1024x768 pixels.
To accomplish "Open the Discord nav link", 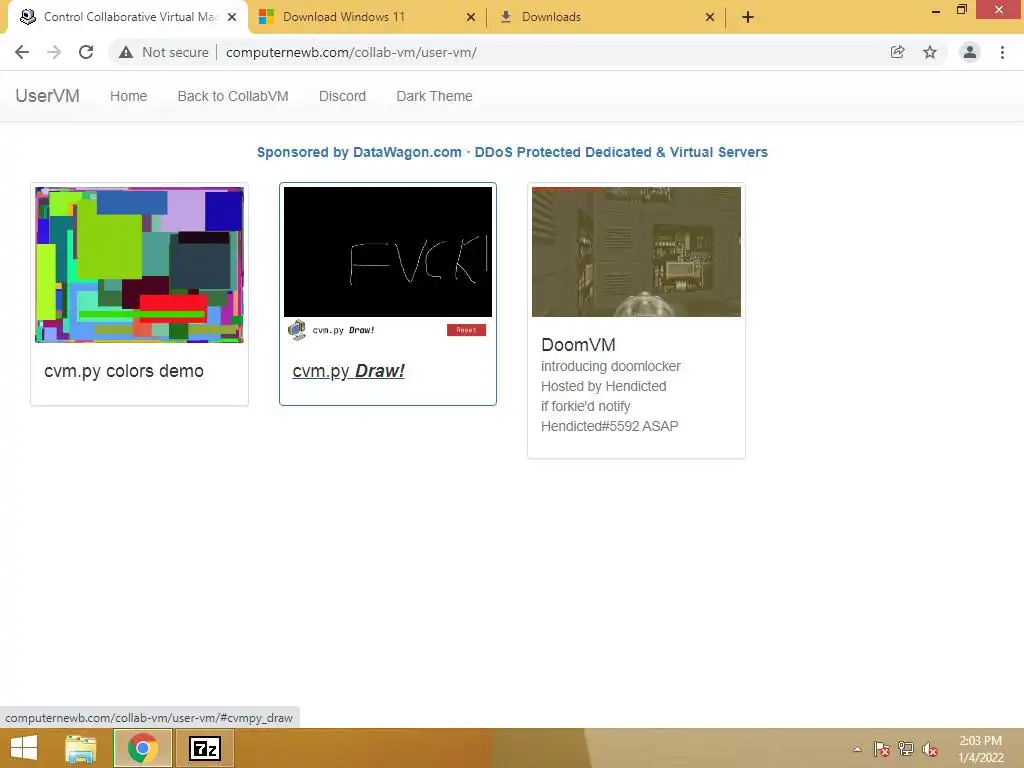I will pyautogui.click(x=342, y=96).
